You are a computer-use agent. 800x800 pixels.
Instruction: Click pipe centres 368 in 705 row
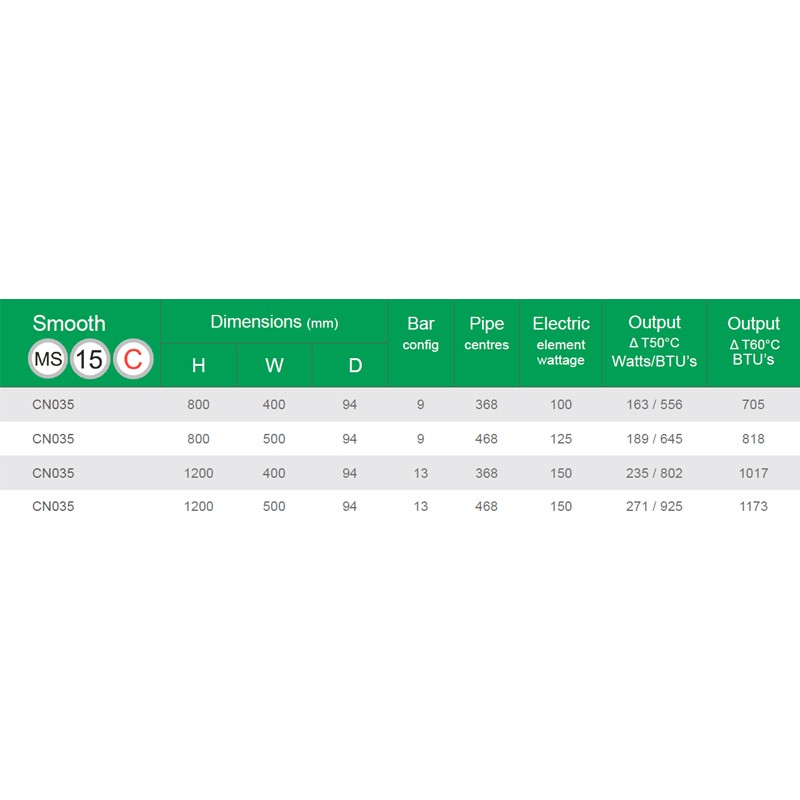point(486,405)
